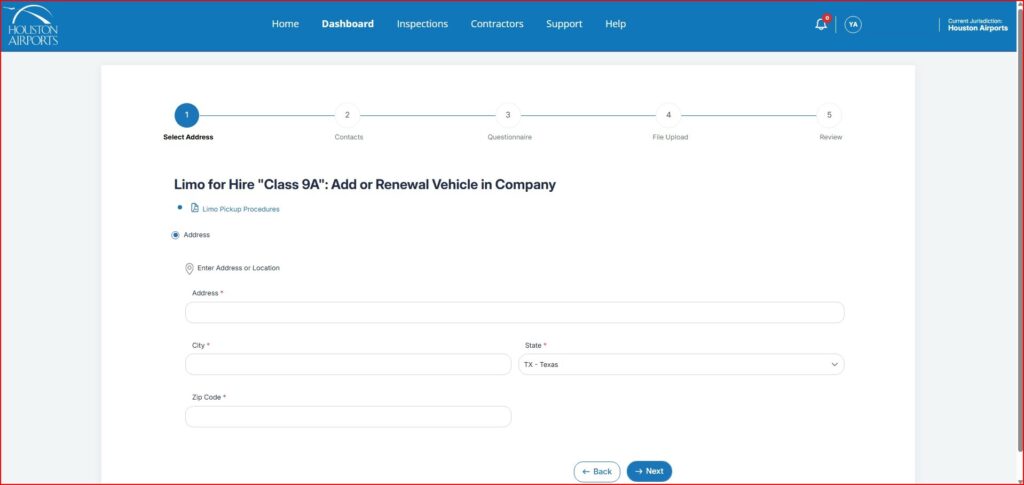The width and height of the screenshot is (1024, 485).
Task: Open step 5 Review
Action: (x=829, y=115)
